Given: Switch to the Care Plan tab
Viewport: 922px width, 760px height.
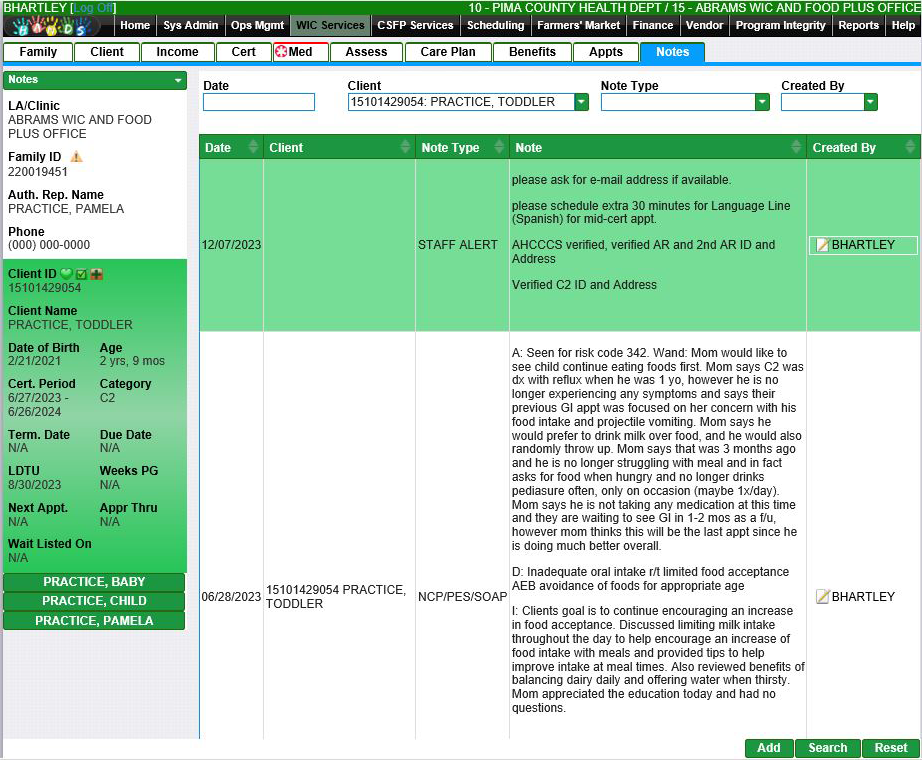Looking at the screenshot, I should (x=447, y=52).
